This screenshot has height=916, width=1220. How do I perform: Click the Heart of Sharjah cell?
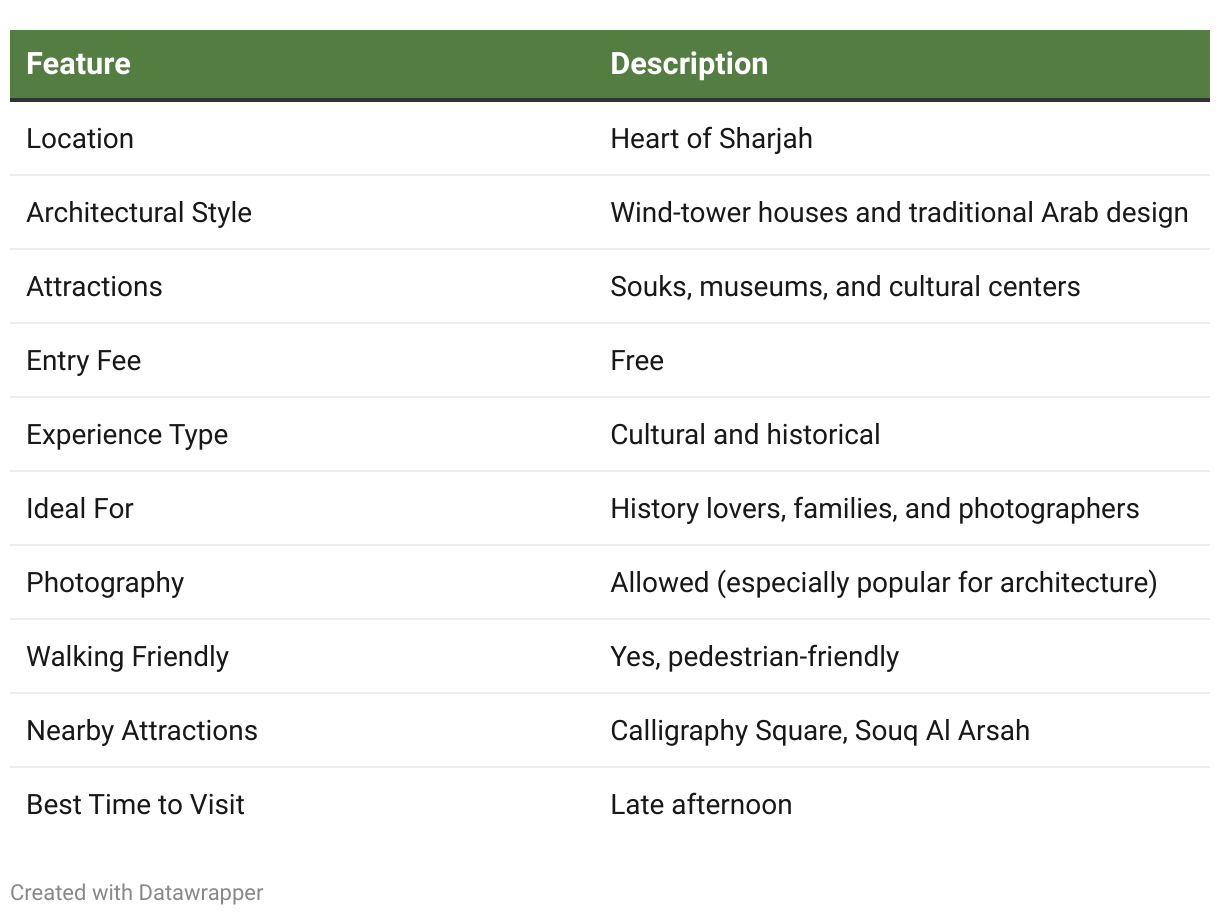711,138
